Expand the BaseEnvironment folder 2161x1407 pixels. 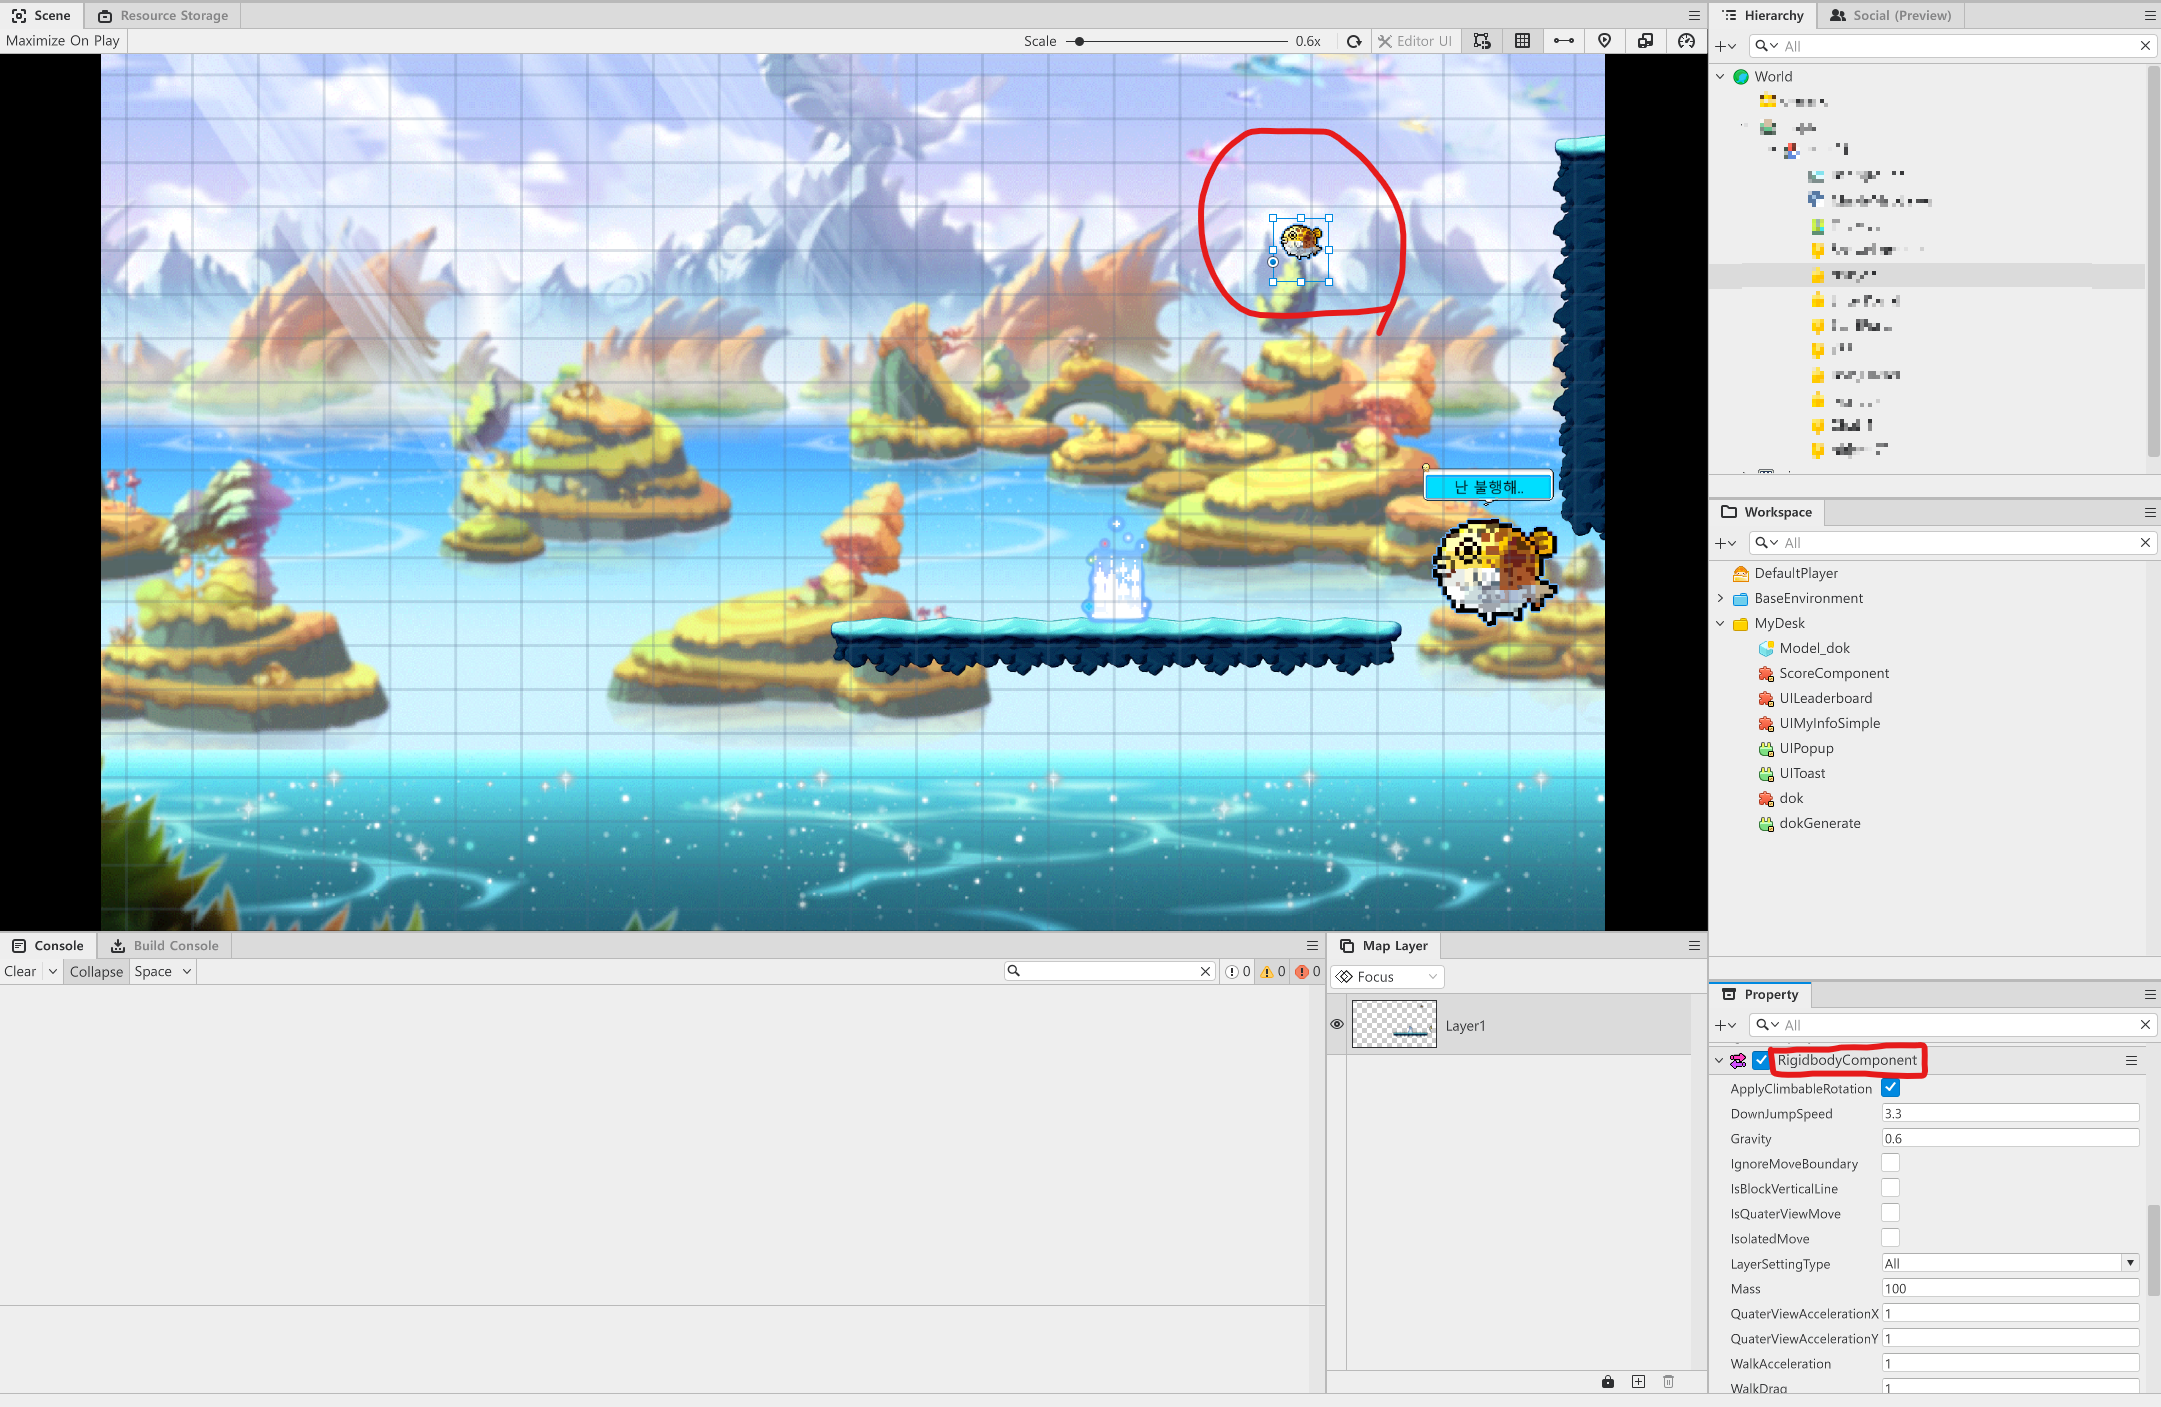(1720, 598)
